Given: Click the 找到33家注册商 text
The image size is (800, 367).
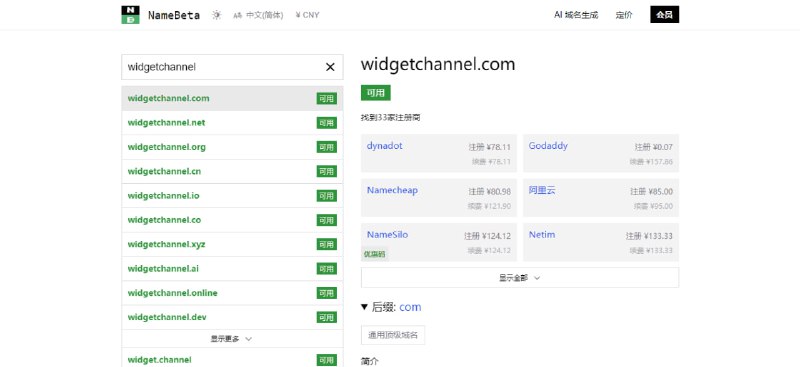Looking at the screenshot, I should click(x=390, y=118).
